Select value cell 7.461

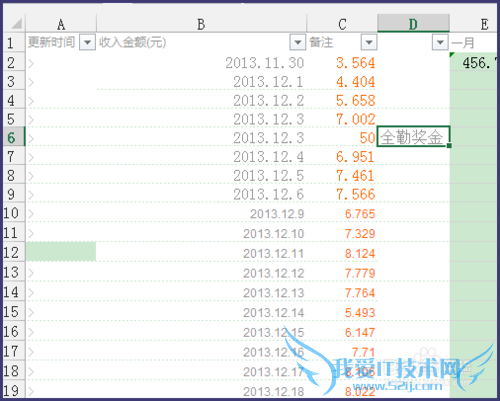point(342,175)
